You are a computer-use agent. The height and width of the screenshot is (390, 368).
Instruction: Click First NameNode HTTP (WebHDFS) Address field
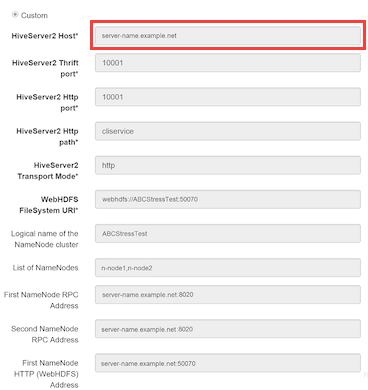click(228, 363)
